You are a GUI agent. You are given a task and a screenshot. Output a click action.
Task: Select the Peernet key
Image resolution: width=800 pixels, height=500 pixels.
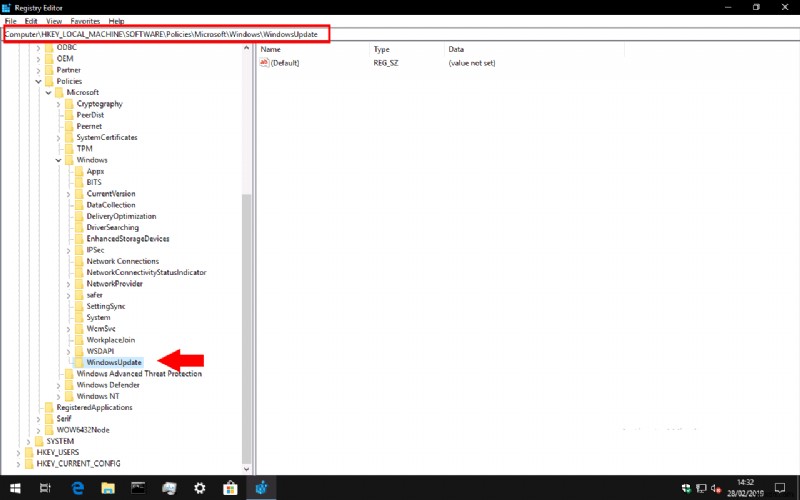point(89,126)
